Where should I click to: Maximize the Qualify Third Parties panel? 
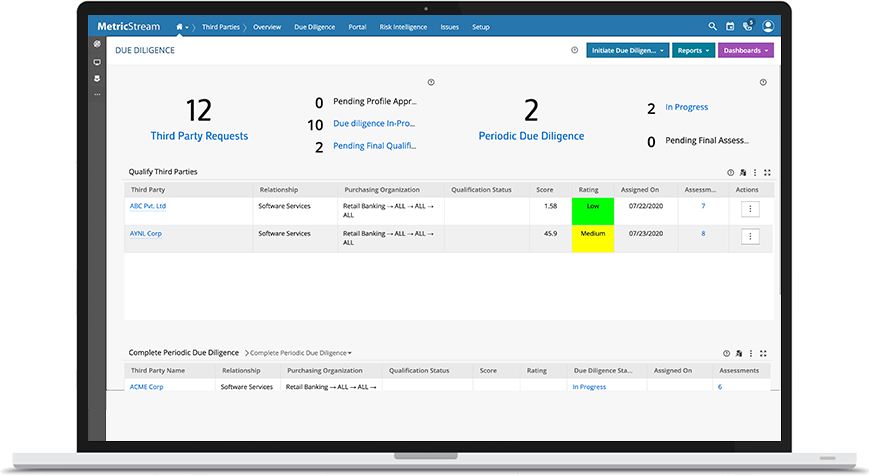(767, 173)
